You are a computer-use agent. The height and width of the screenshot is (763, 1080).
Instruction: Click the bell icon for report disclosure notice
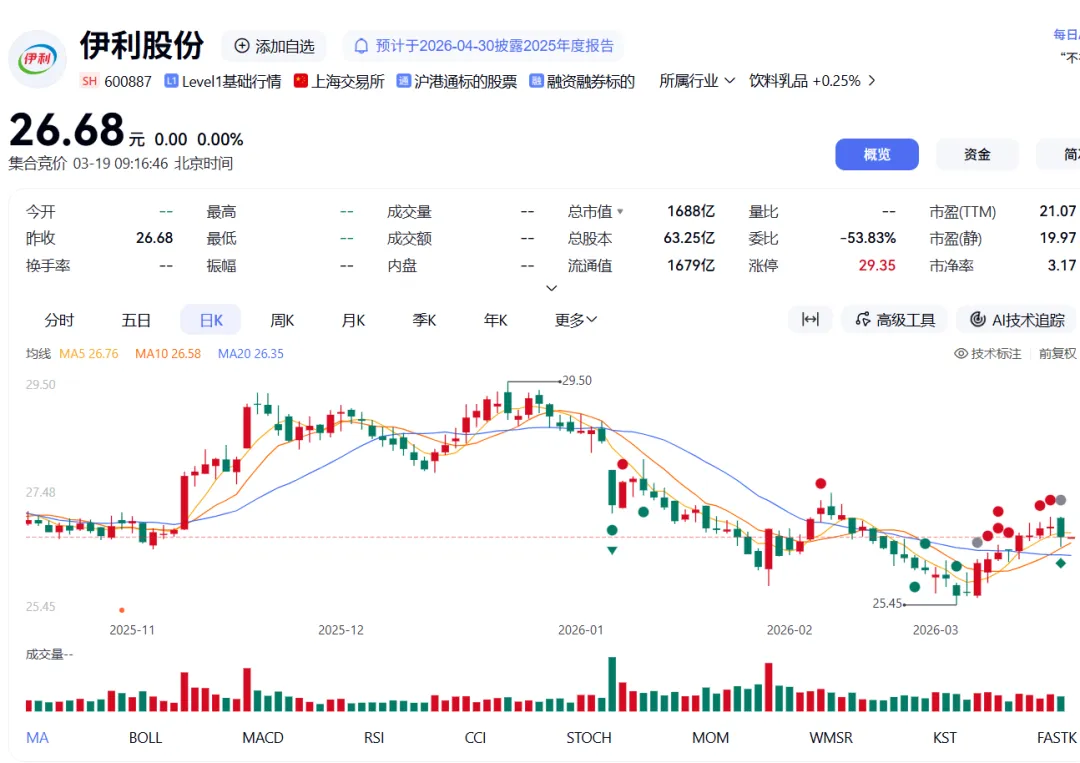[362, 46]
